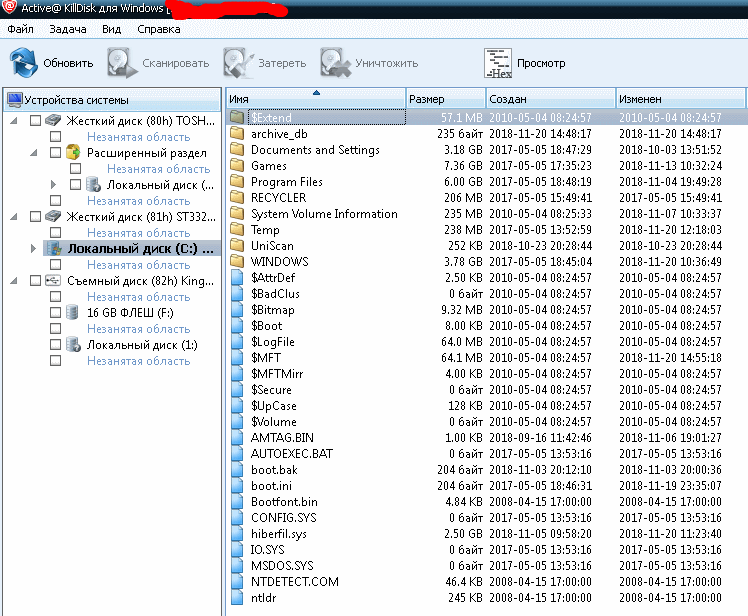The width and height of the screenshot is (748, 616).
Task: Click the WINDOWS folder icon
Action: 237,262
